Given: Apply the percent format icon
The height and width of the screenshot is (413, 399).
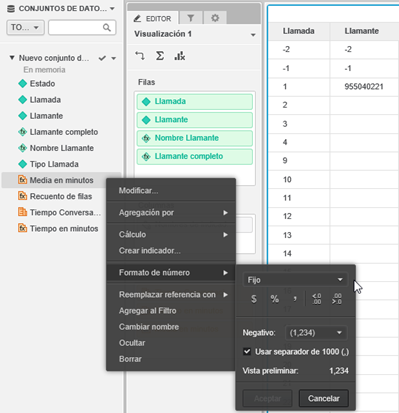Looking at the screenshot, I should coord(275,299).
